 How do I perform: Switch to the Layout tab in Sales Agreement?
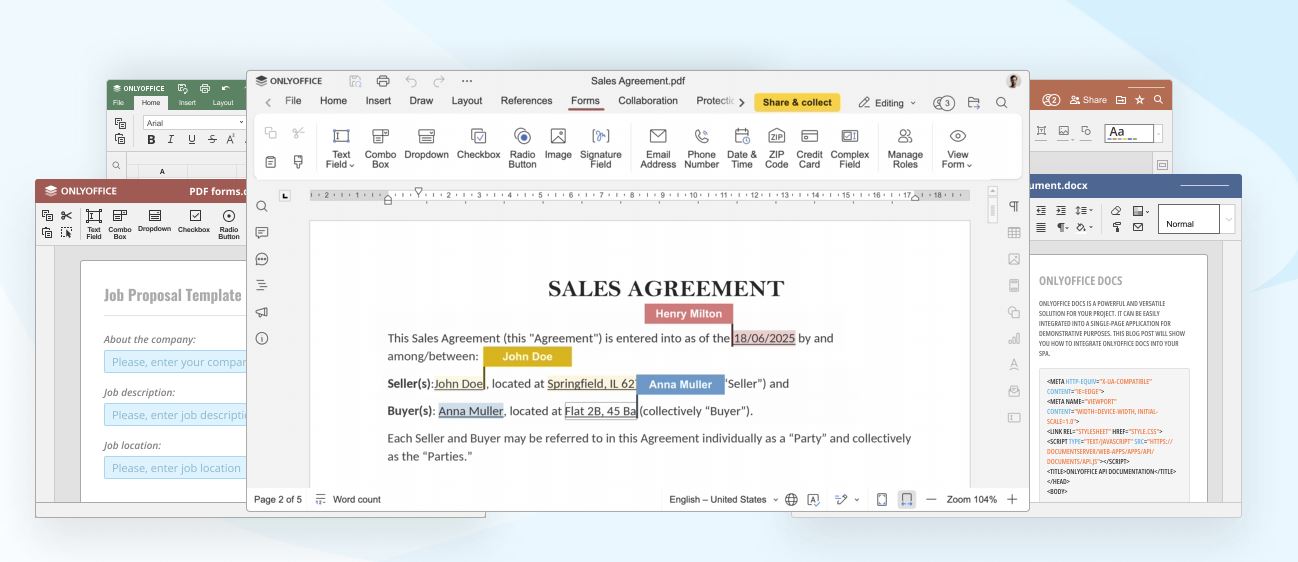[467, 101]
